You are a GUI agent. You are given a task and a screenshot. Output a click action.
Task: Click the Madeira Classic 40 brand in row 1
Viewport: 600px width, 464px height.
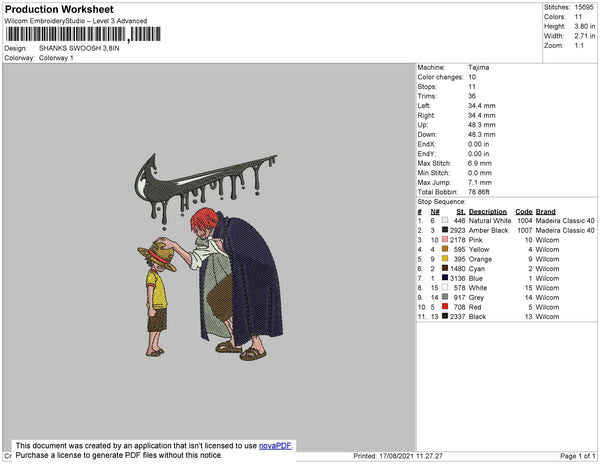[565, 221]
